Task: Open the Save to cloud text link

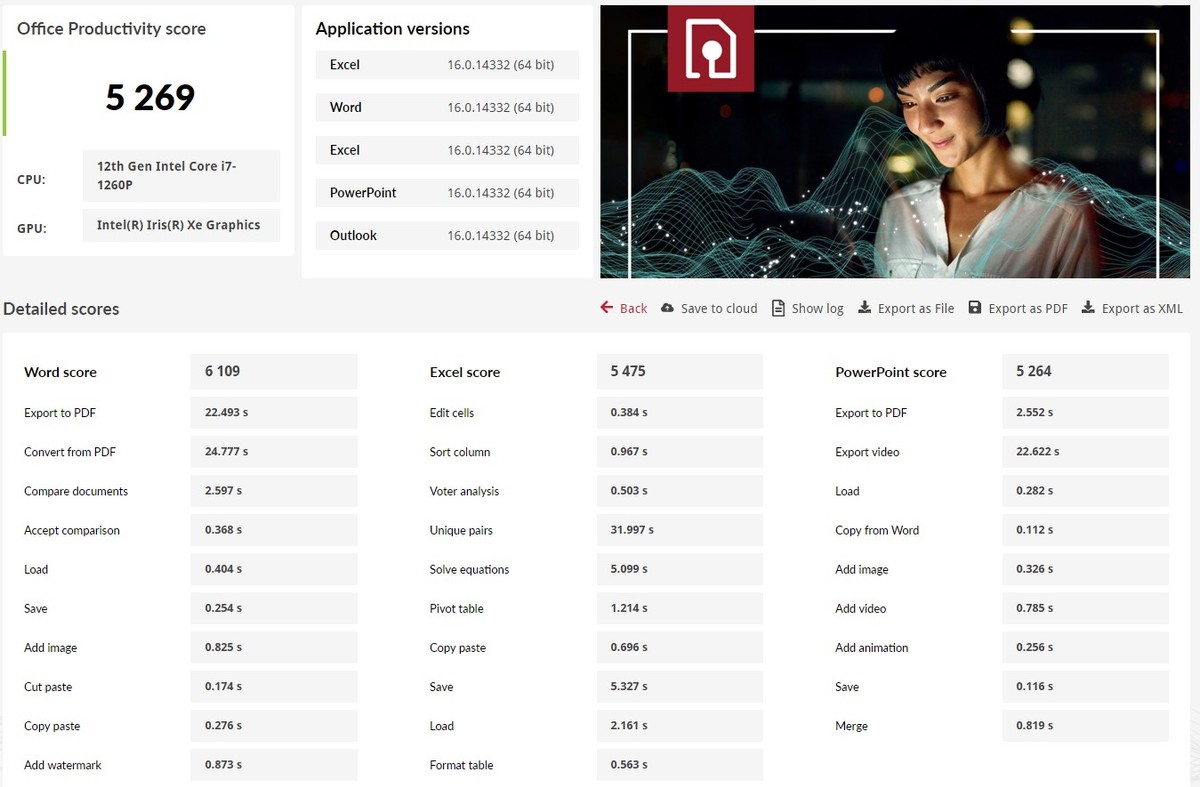Action: pos(719,309)
